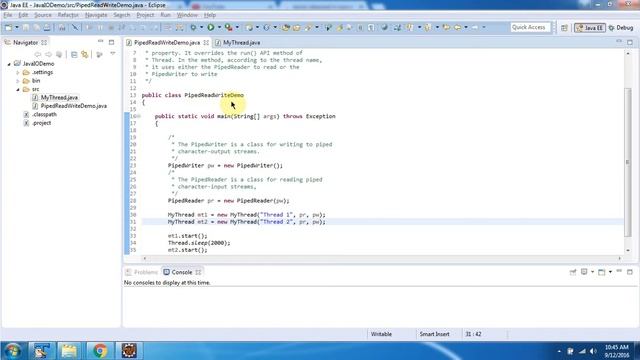Click the Save All toolbar icon
Image resolution: width=640 pixels, height=360 pixels.
click(x=36, y=27)
